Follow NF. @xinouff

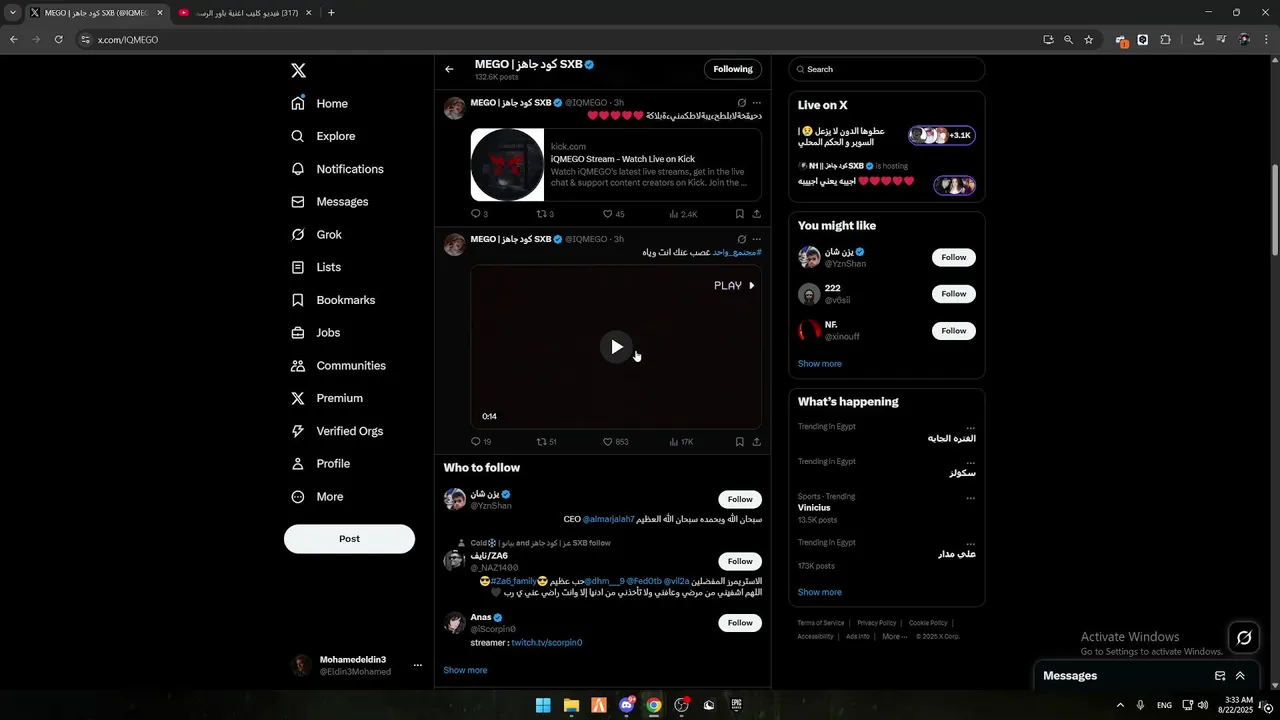coord(954,331)
